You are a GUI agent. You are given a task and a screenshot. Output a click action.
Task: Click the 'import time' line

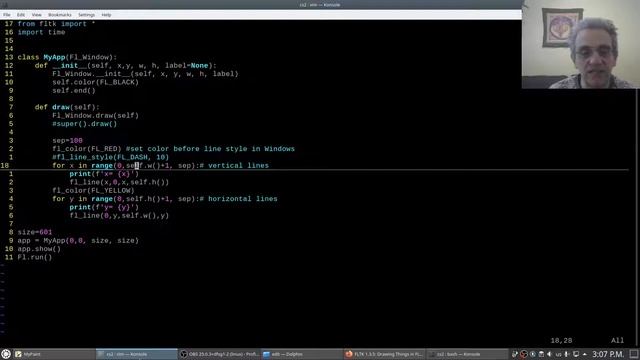(41, 32)
